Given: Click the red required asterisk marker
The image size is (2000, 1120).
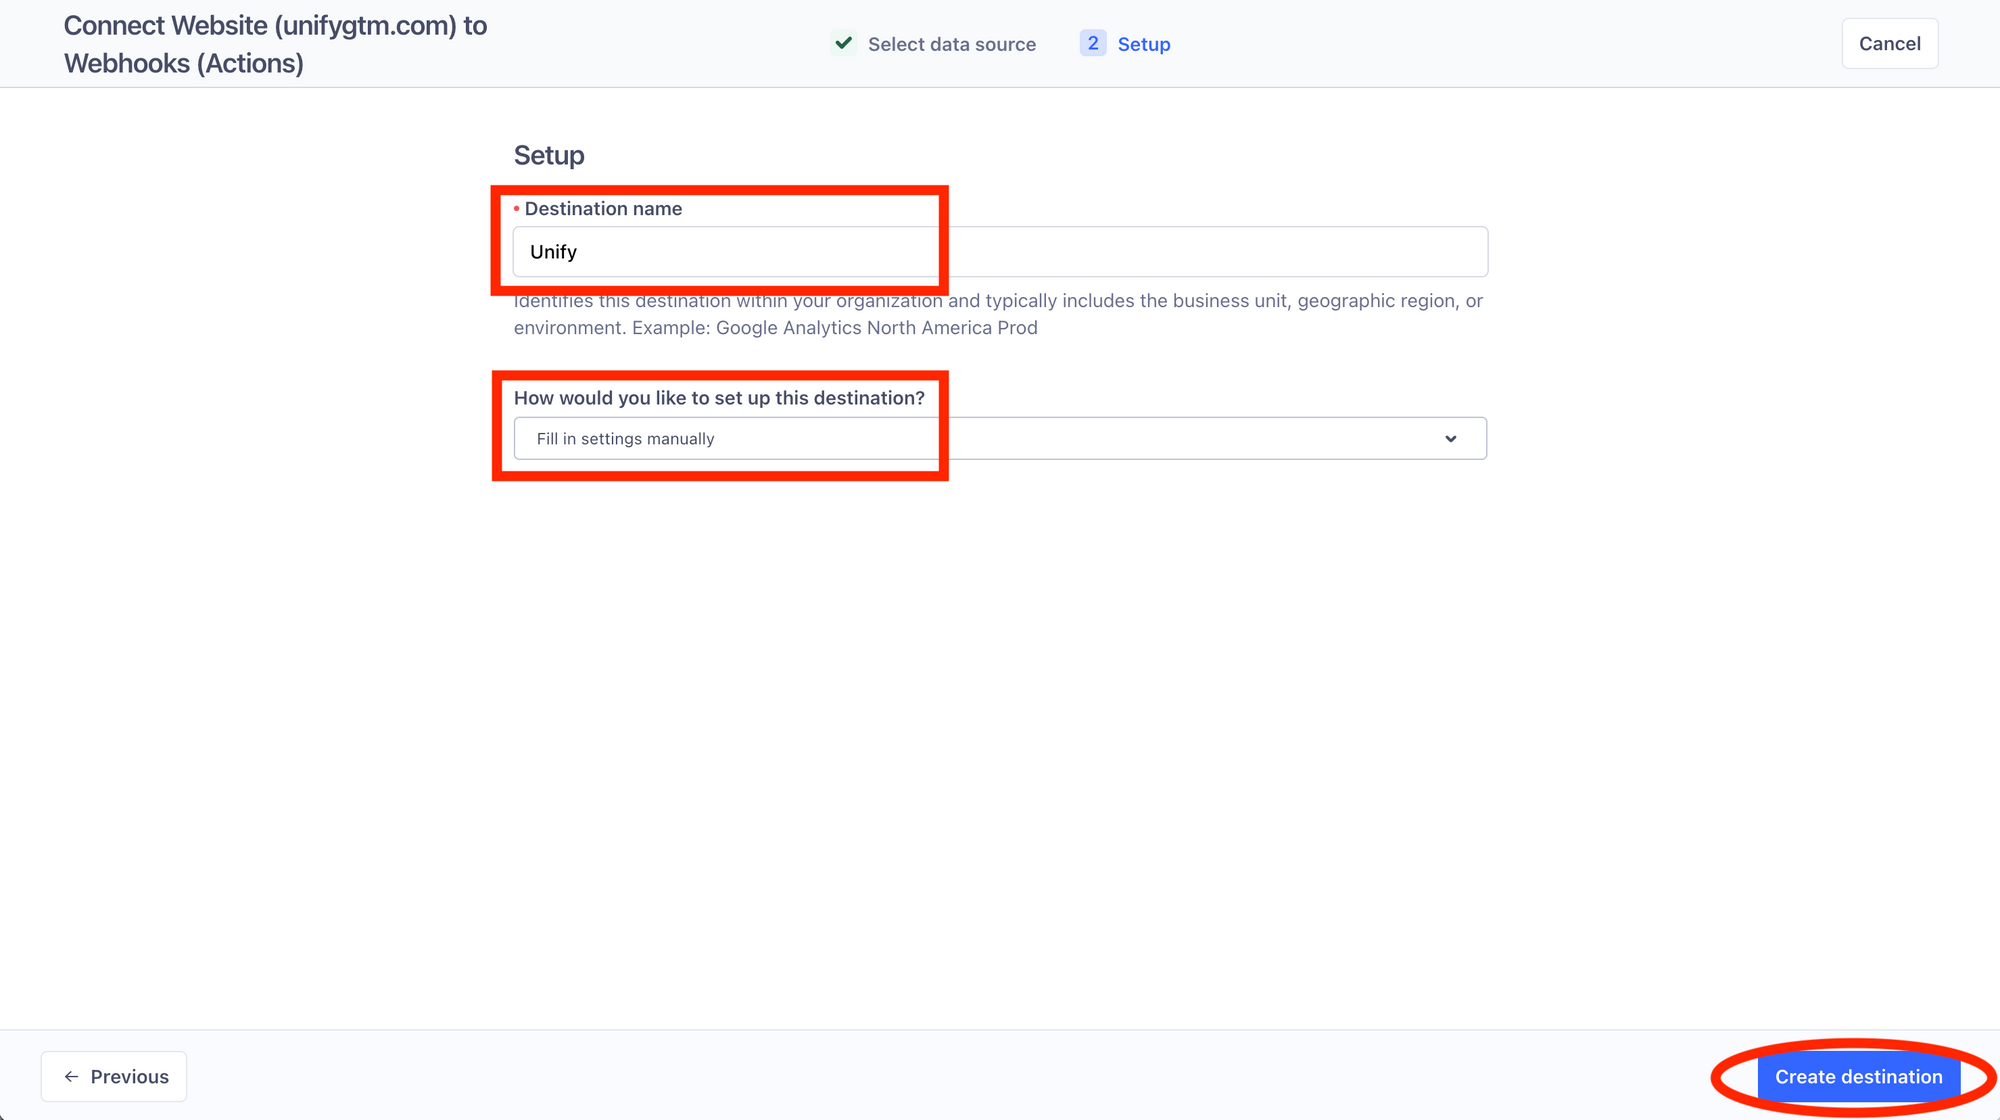Looking at the screenshot, I should 516,209.
